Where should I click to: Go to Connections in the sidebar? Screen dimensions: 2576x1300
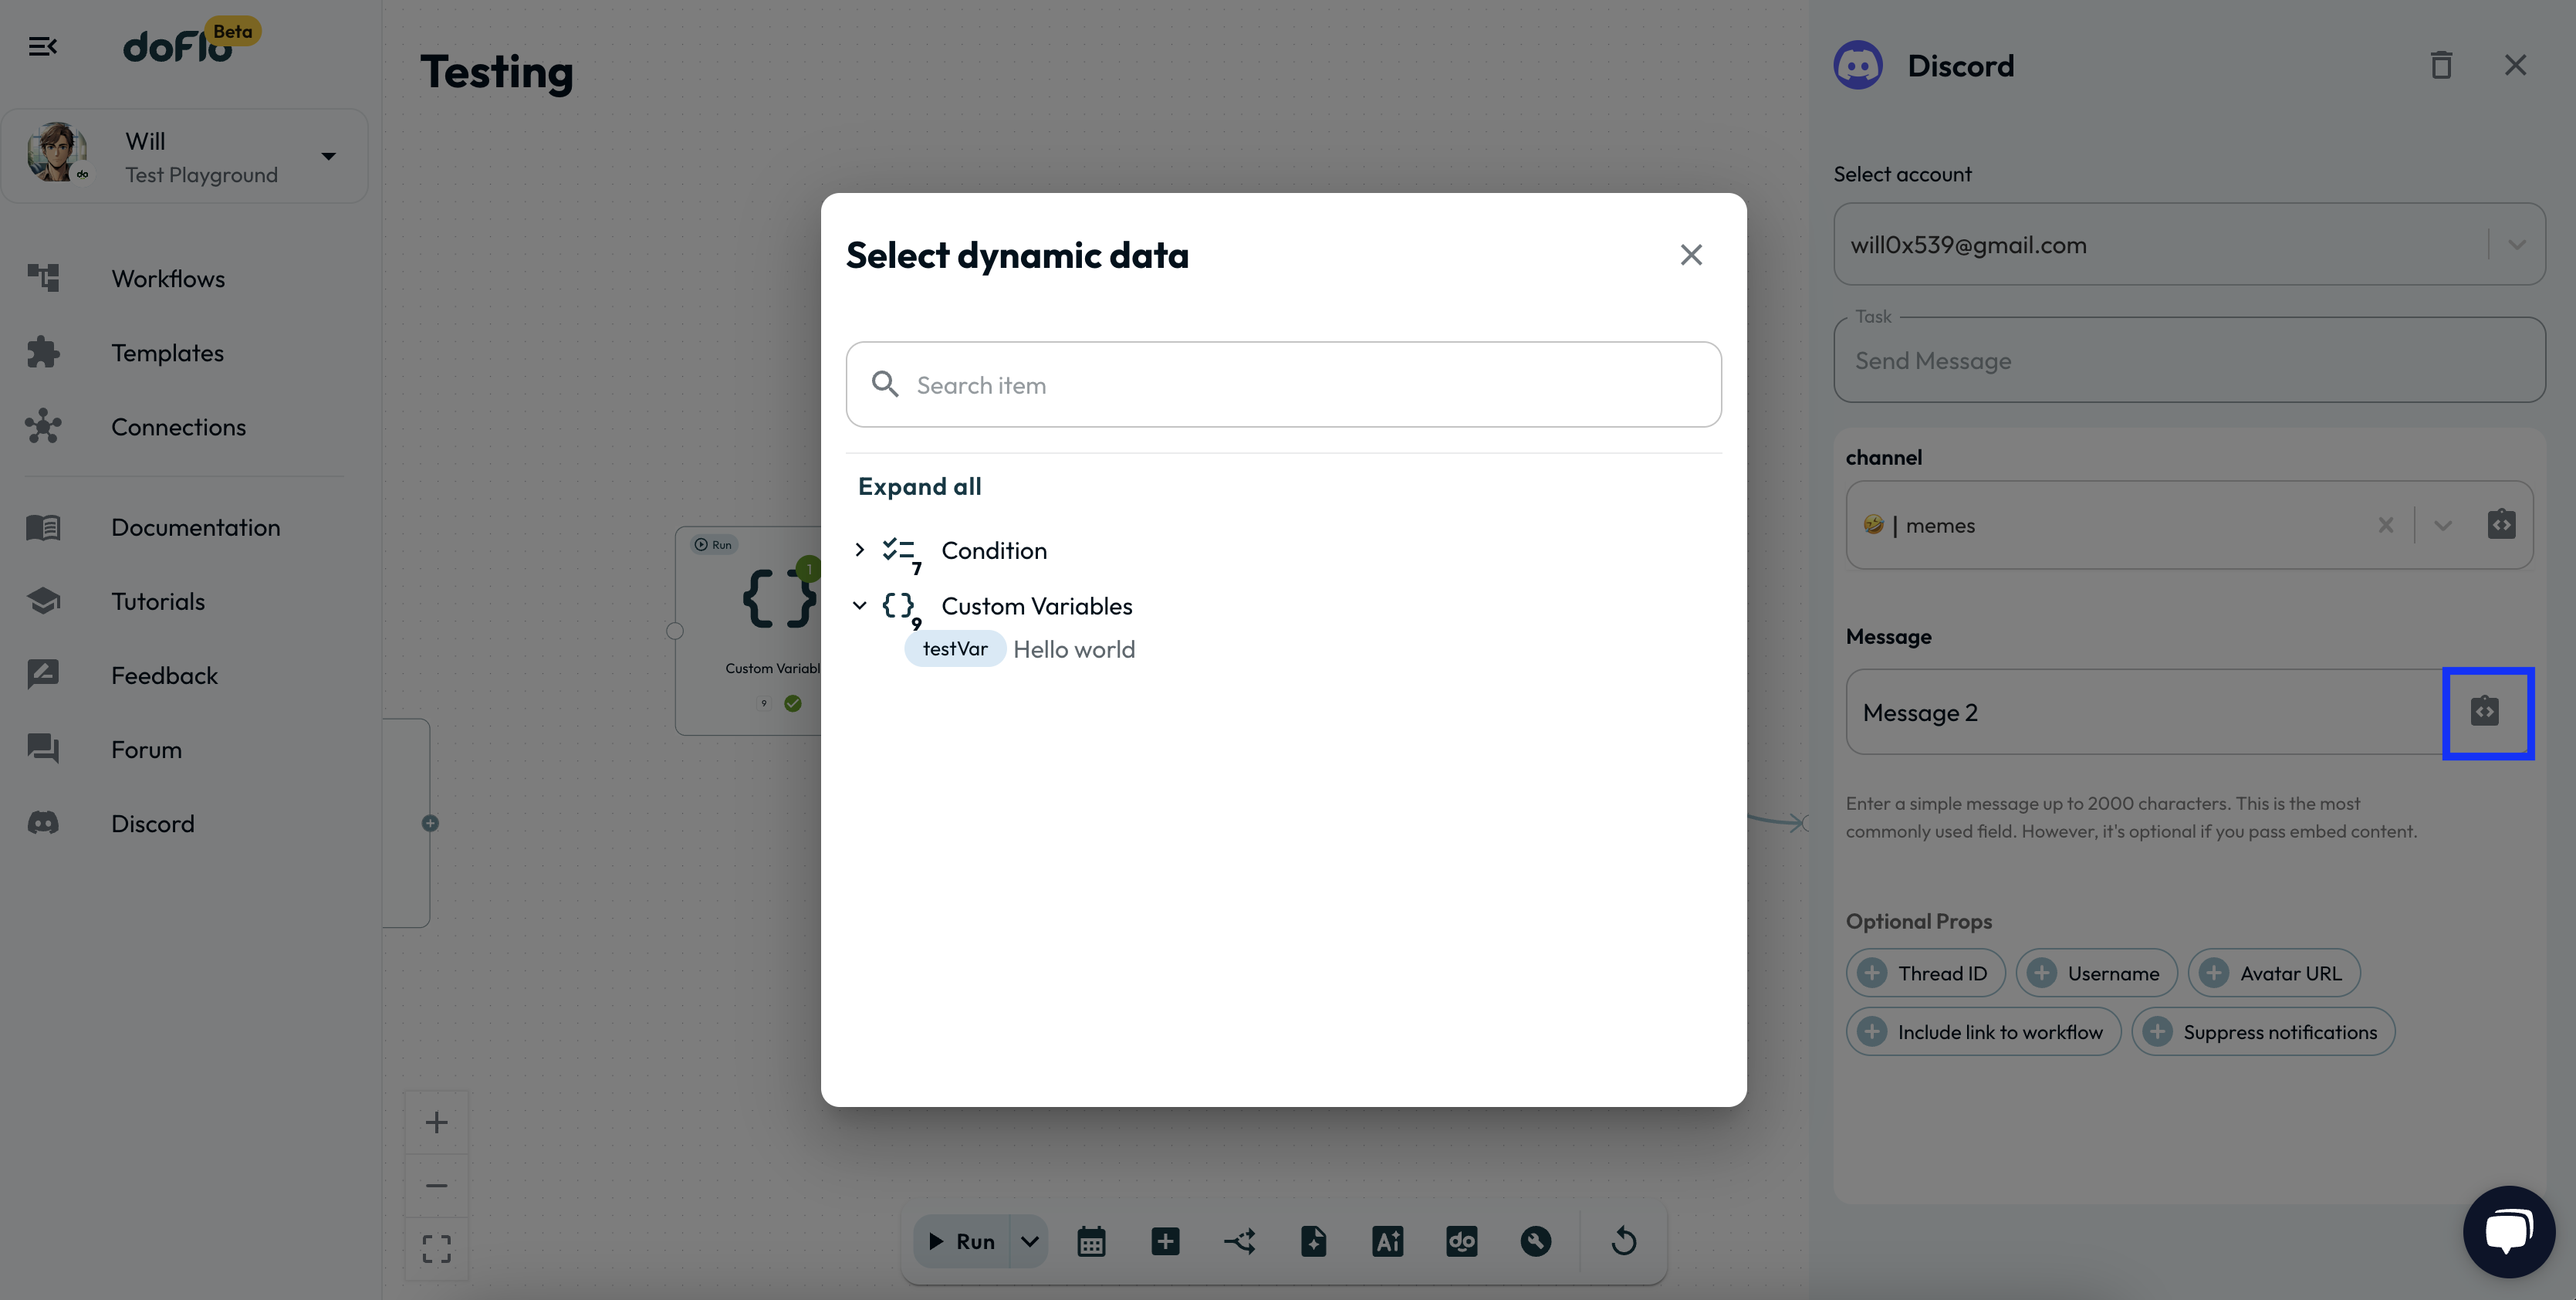pyautogui.click(x=178, y=427)
